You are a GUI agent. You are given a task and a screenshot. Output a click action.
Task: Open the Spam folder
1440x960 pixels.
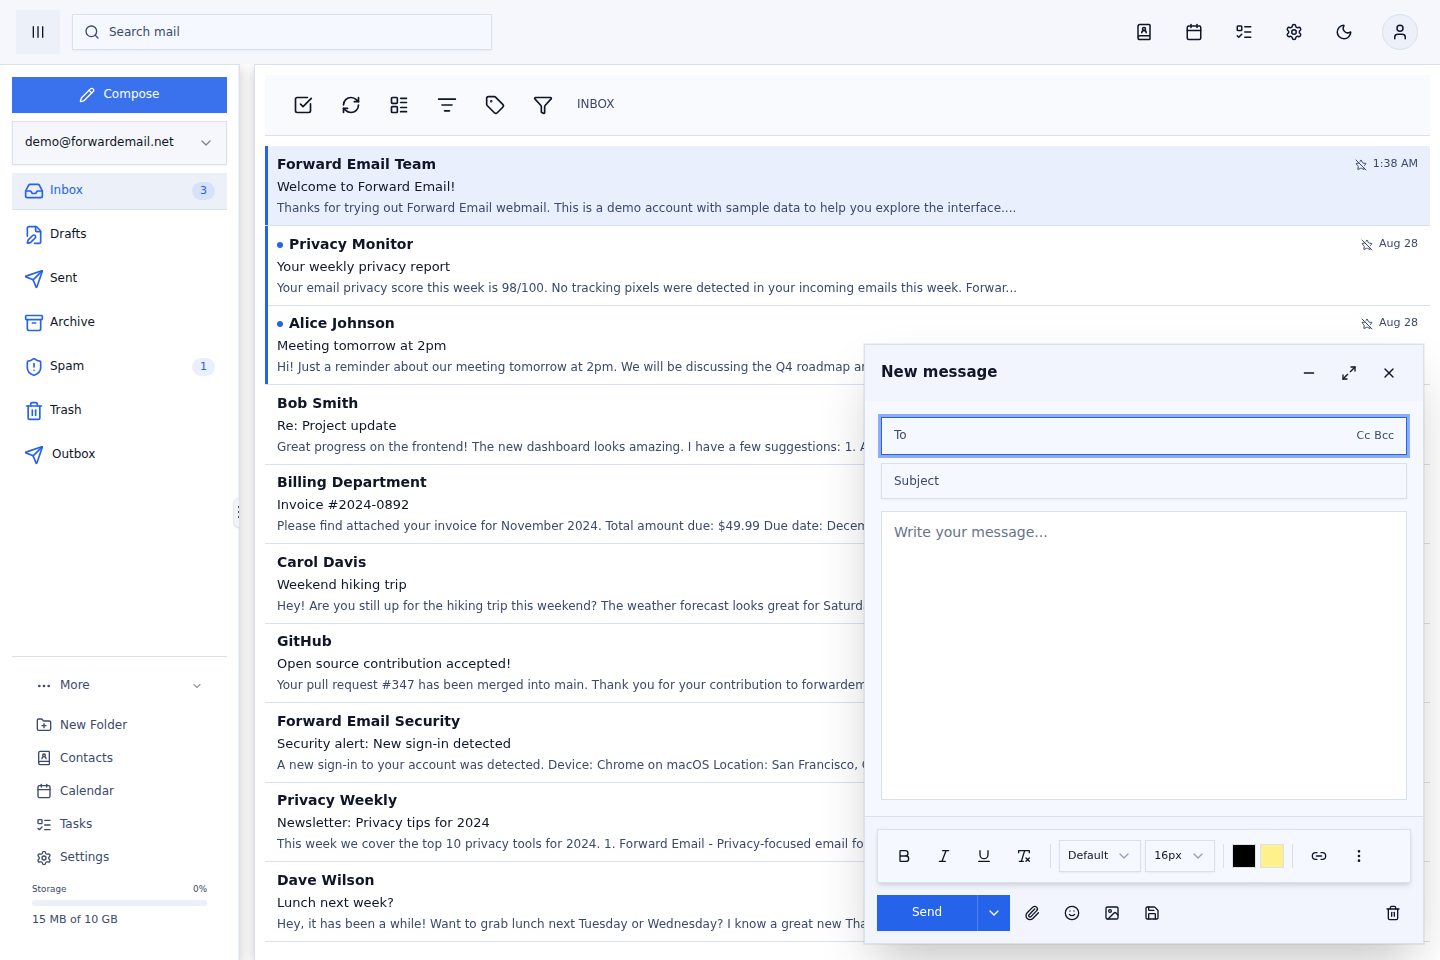[x=119, y=366]
